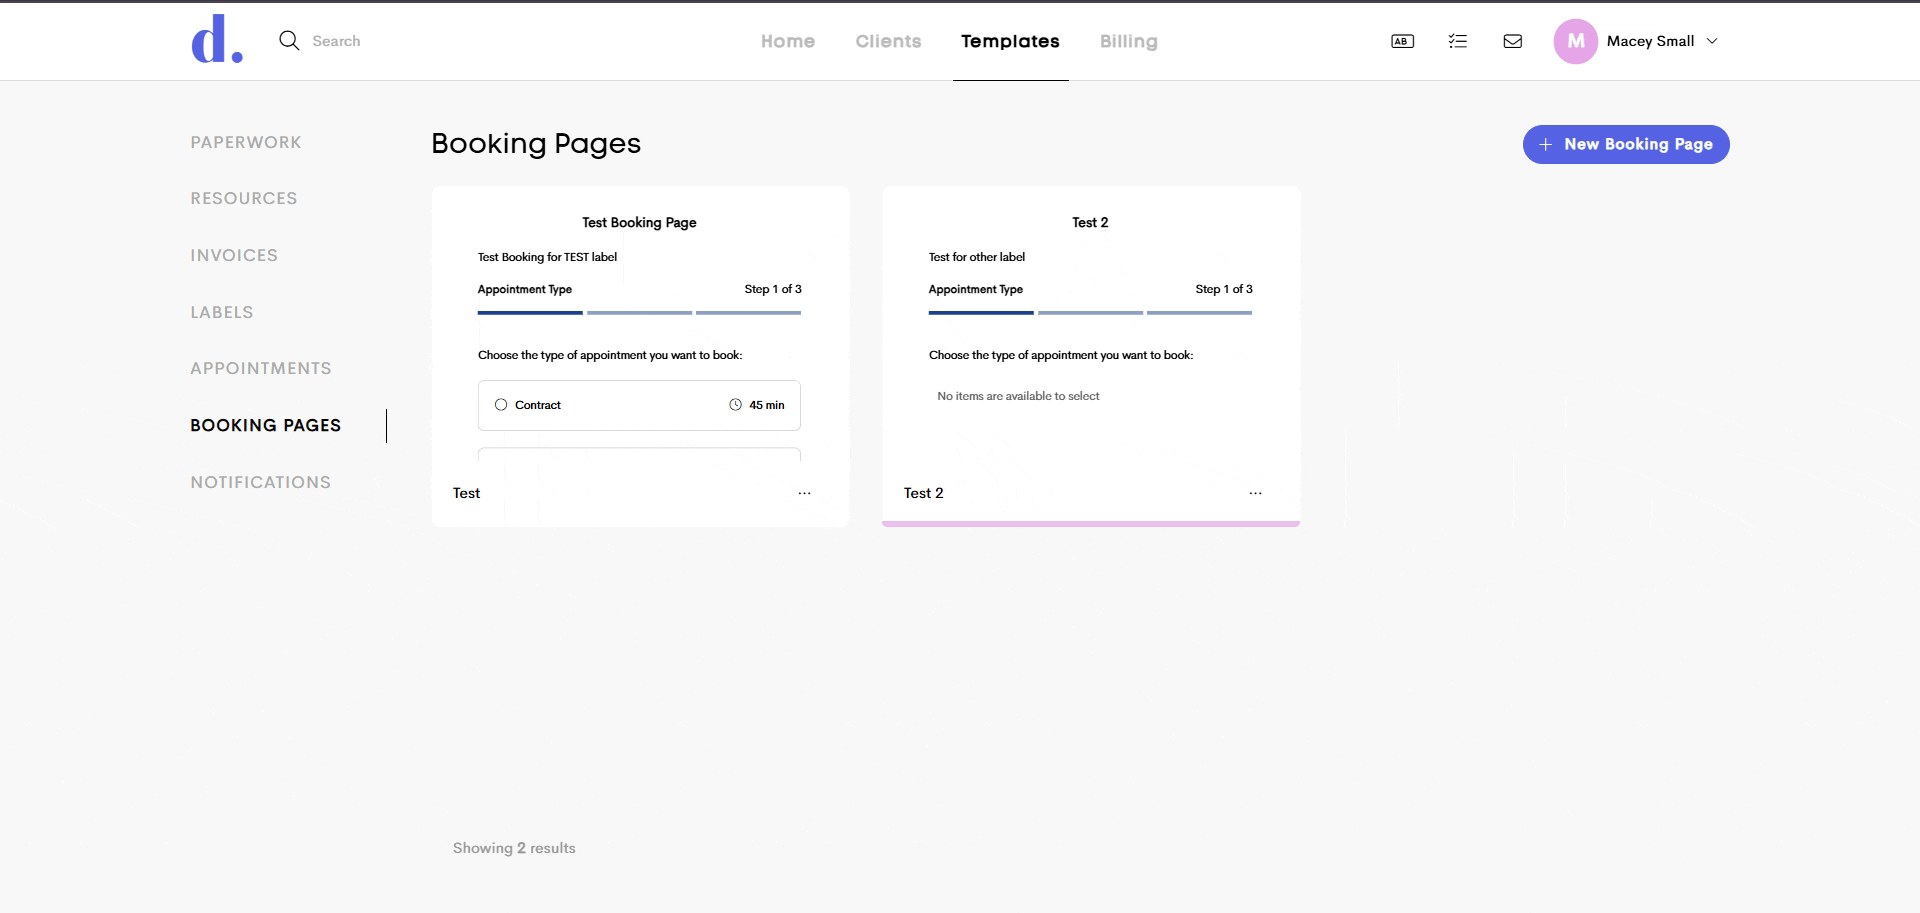
Task: Click the step progress bar in Test 2 card
Action: [x=1090, y=313]
